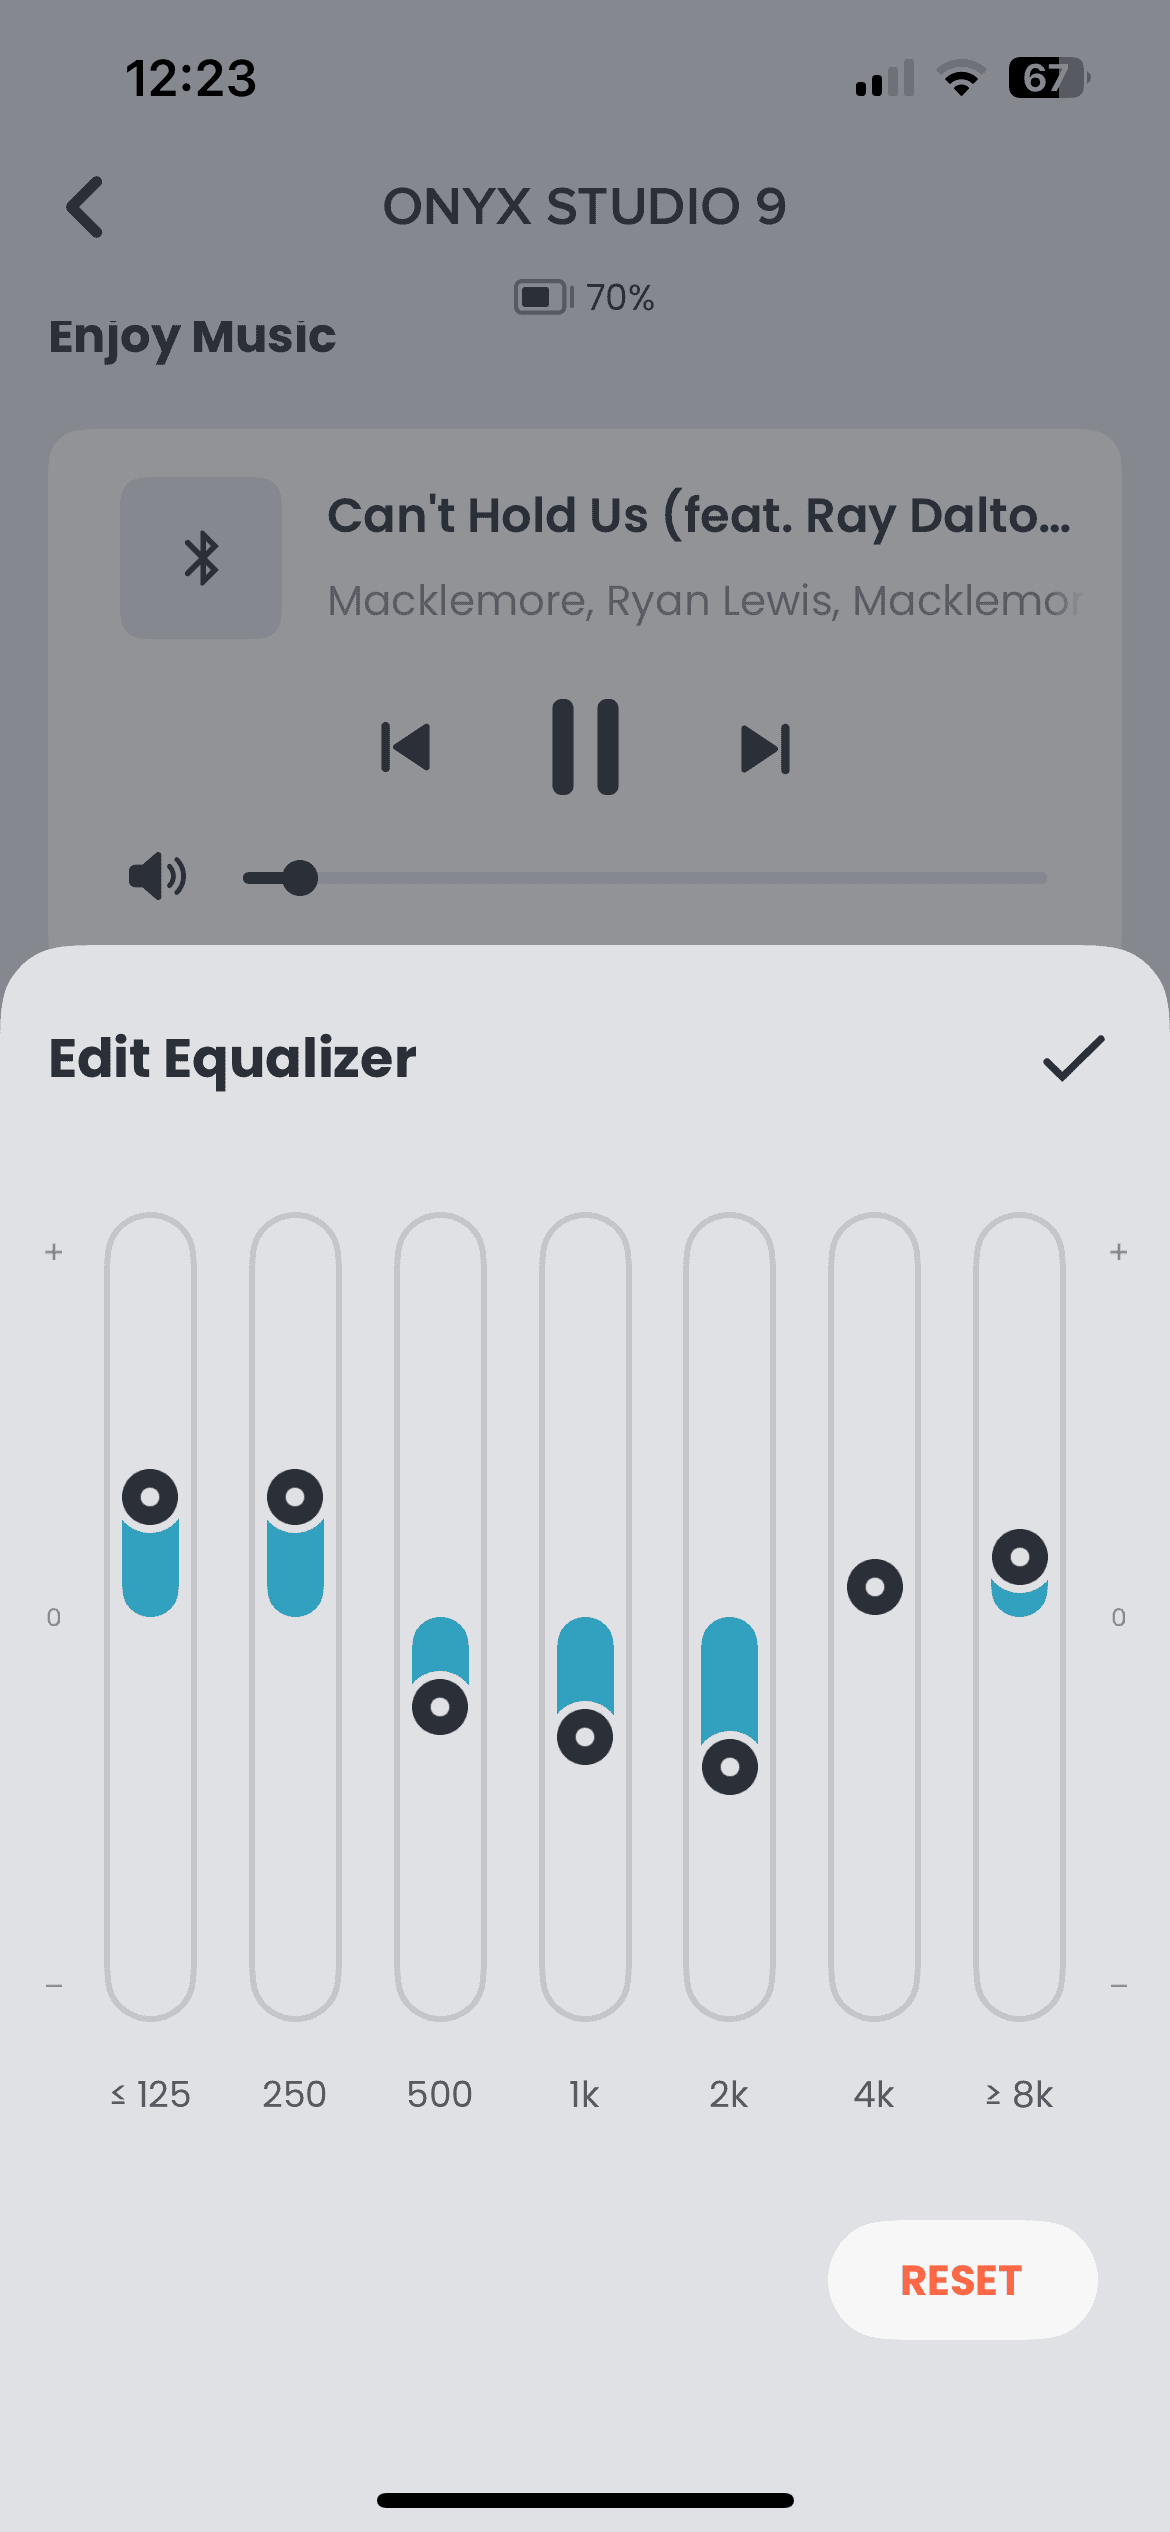
Task: Click the 500 Hz band slider knob
Action: (440, 1706)
